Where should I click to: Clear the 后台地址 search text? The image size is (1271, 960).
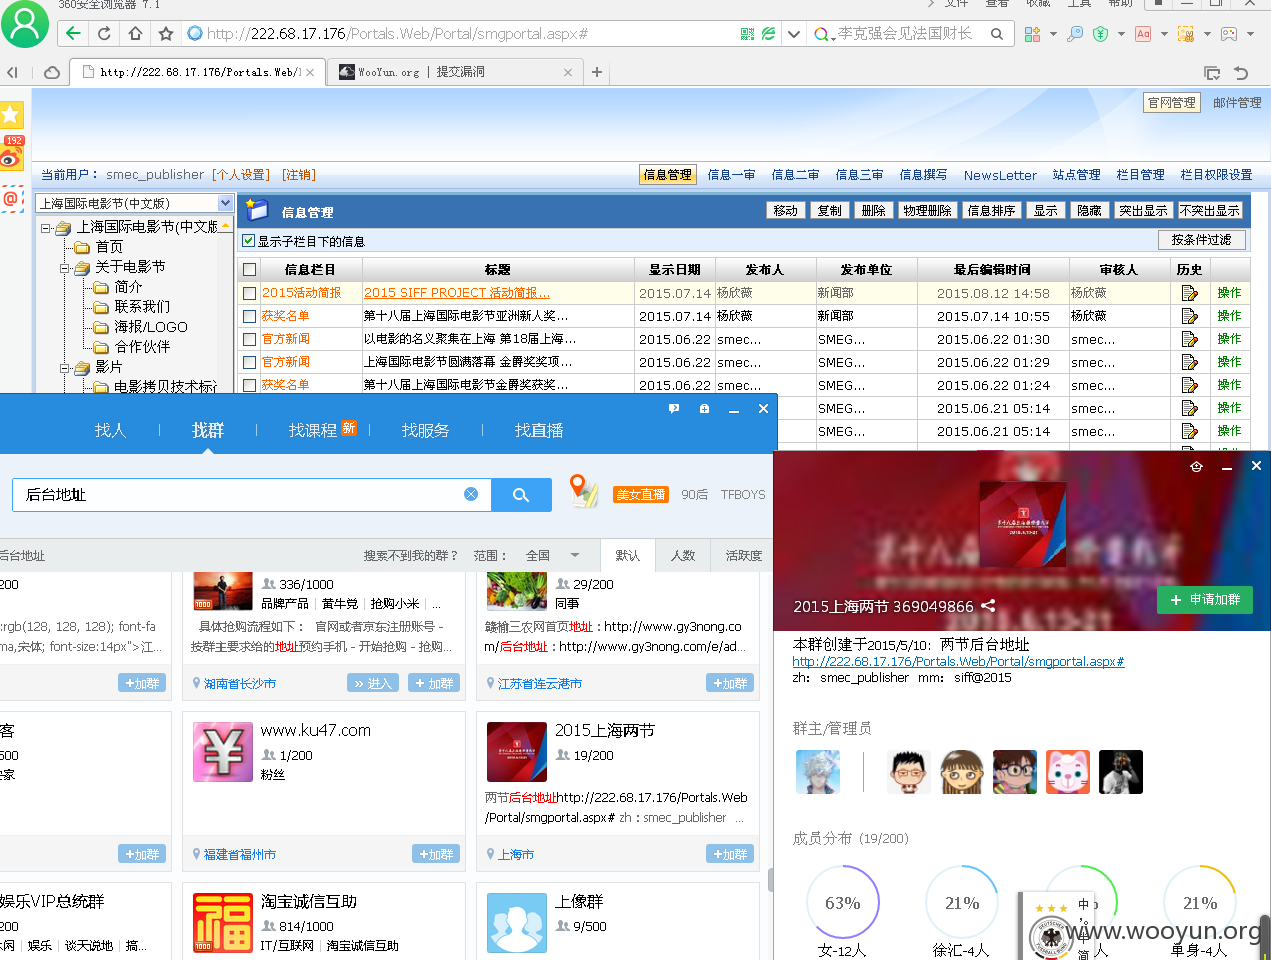[471, 494]
